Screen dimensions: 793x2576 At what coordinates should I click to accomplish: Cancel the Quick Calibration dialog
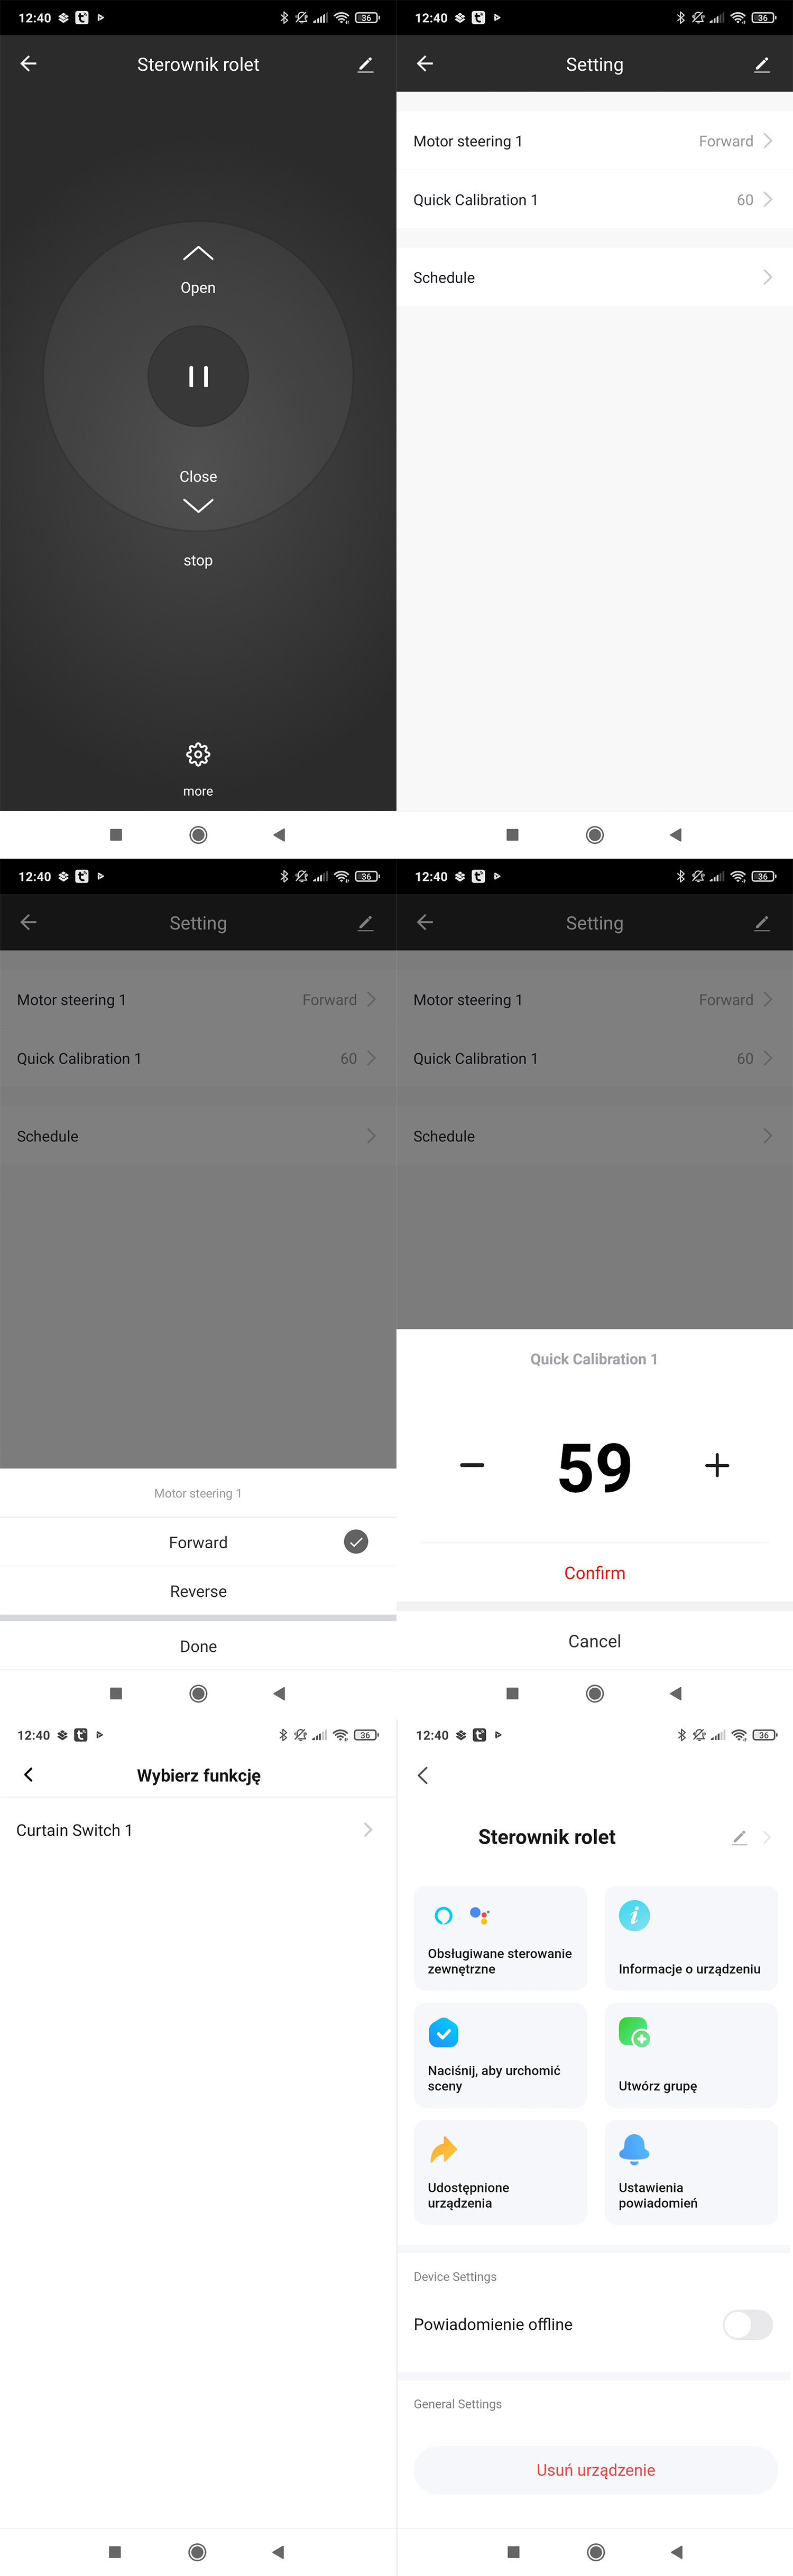[x=594, y=1641]
